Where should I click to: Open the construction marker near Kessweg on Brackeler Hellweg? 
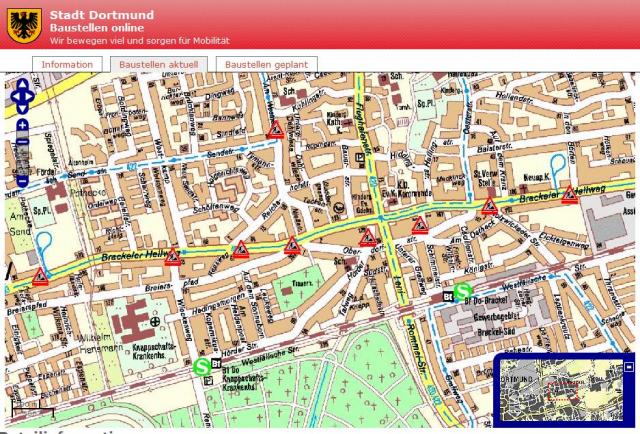pos(240,249)
